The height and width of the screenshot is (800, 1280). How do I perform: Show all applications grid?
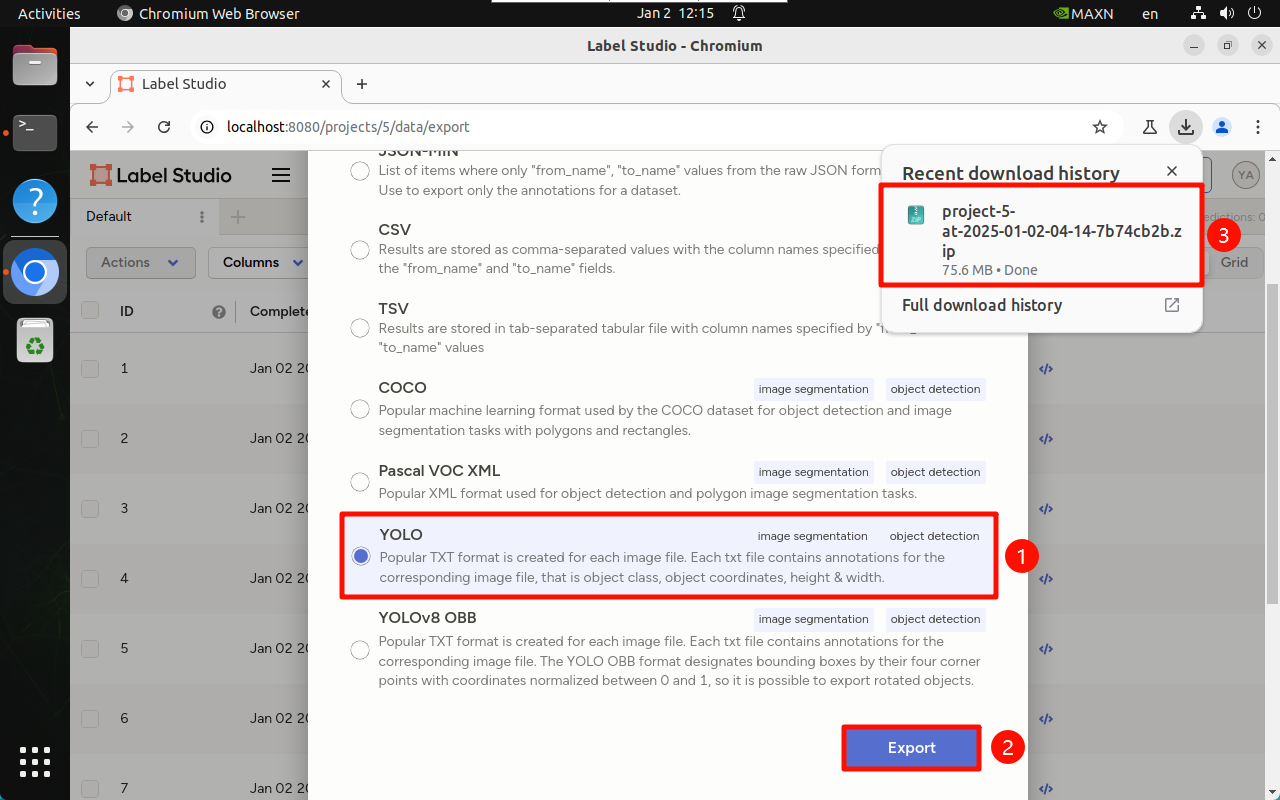point(35,761)
